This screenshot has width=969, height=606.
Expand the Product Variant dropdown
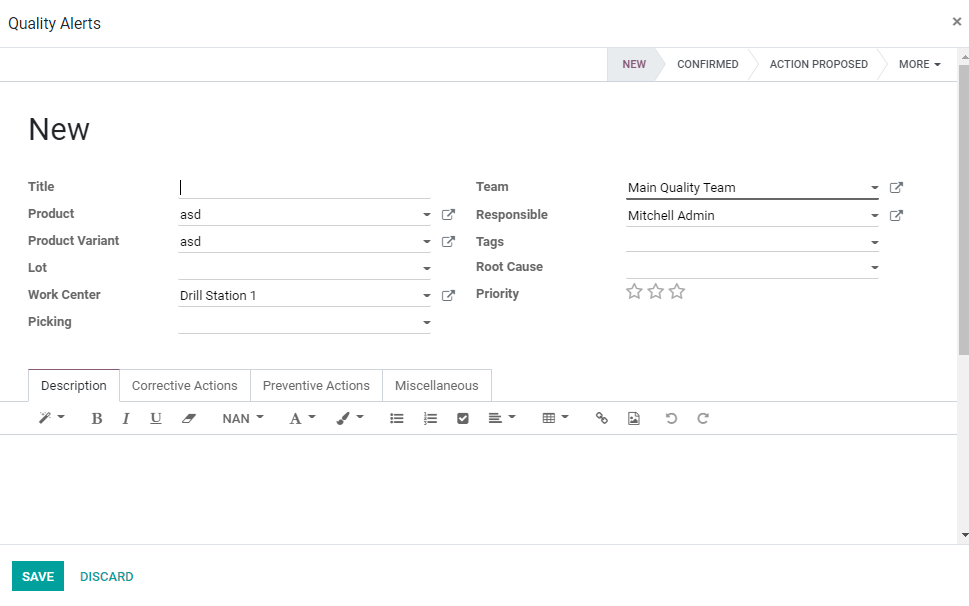point(426,242)
